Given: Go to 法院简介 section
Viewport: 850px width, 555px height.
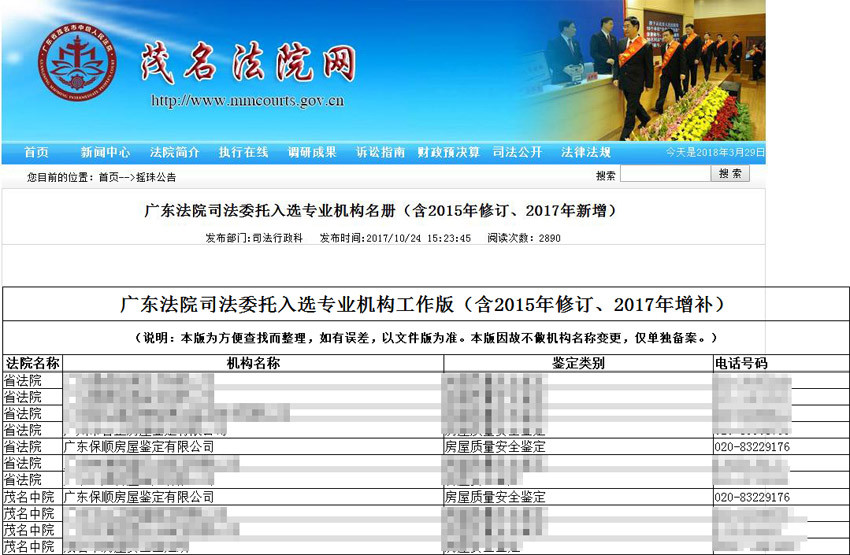Looking at the screenshot, I should pyautogui.click(x=174, y=152).
